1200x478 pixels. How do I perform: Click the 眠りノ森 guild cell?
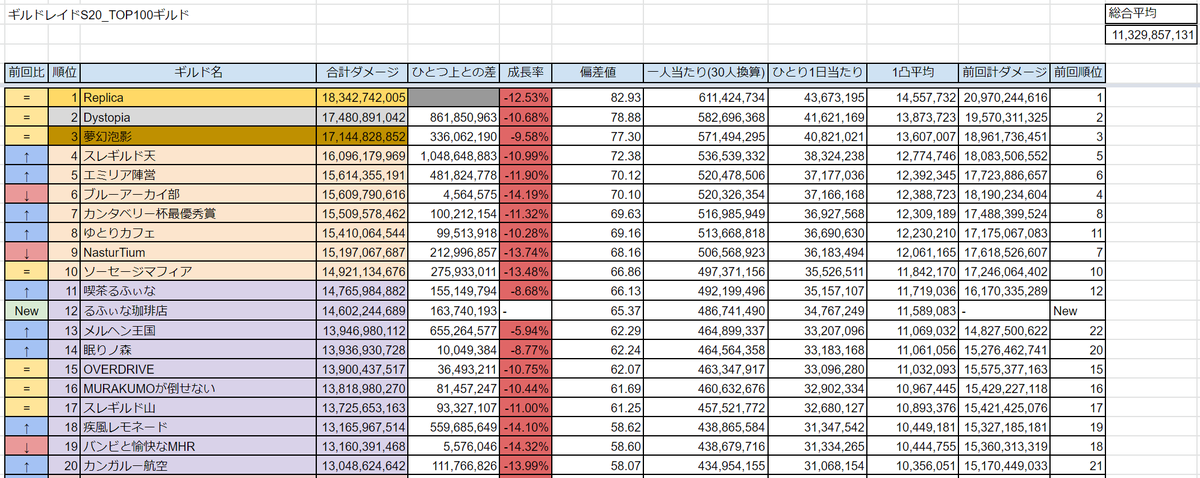pos(199,349)
